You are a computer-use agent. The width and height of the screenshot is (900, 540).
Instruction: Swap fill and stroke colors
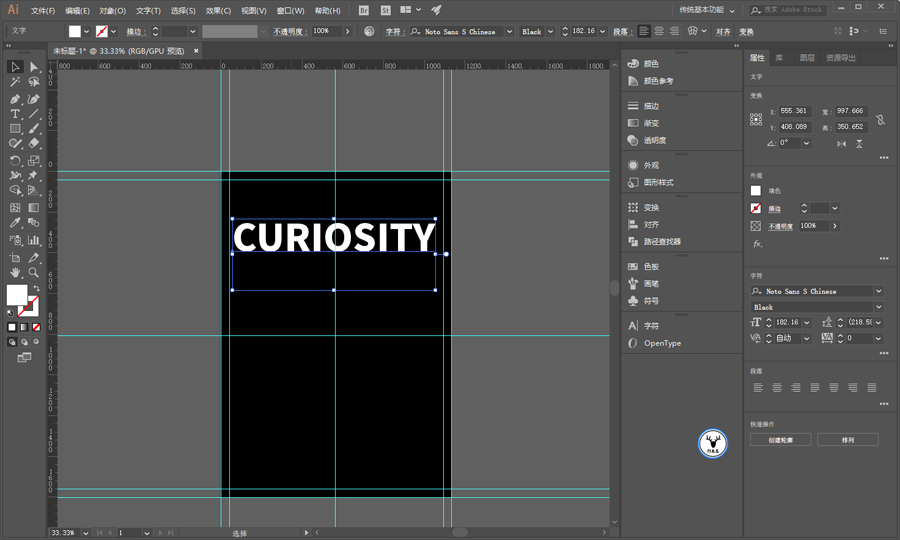click(36, 288)
